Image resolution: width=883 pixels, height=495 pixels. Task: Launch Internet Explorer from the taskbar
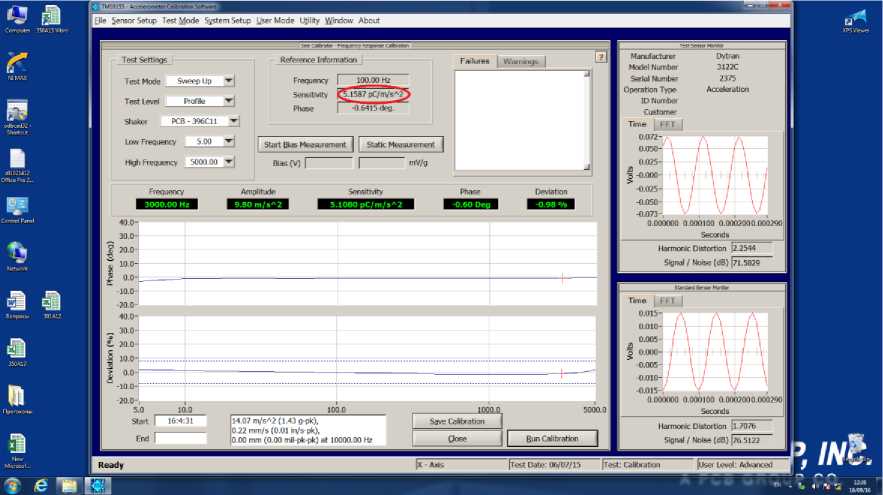point(41,486)
